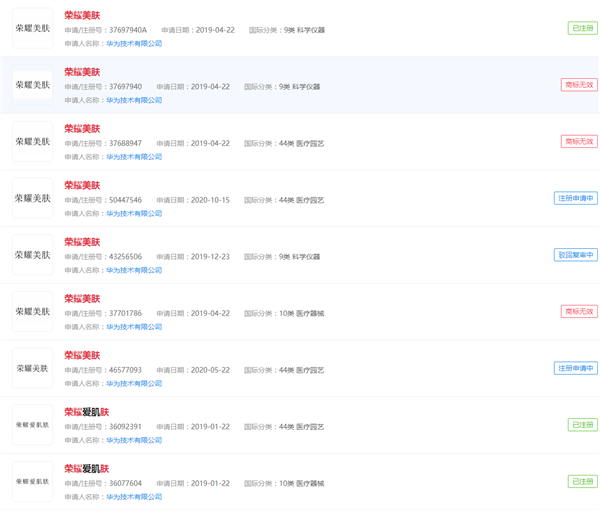
Task: Click application date 2020-05-22
Action: tap(210, 370)
